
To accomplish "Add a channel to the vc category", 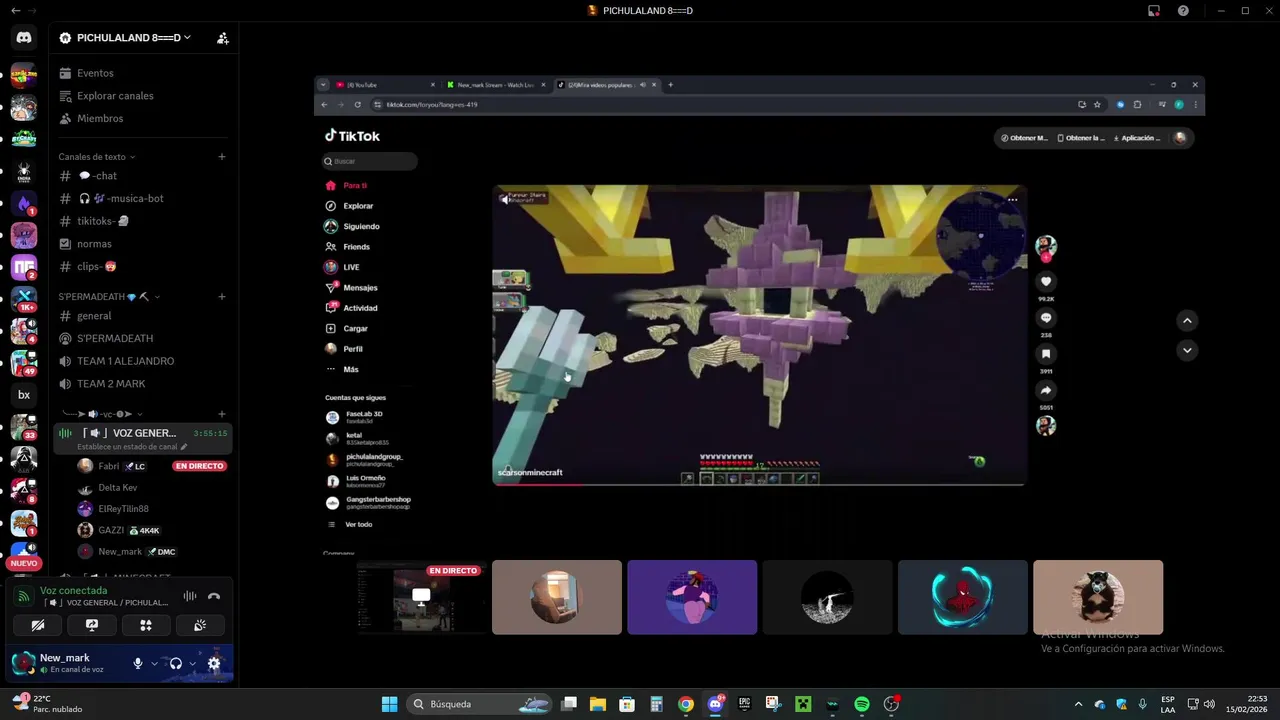I will click(x=222, y=414).
